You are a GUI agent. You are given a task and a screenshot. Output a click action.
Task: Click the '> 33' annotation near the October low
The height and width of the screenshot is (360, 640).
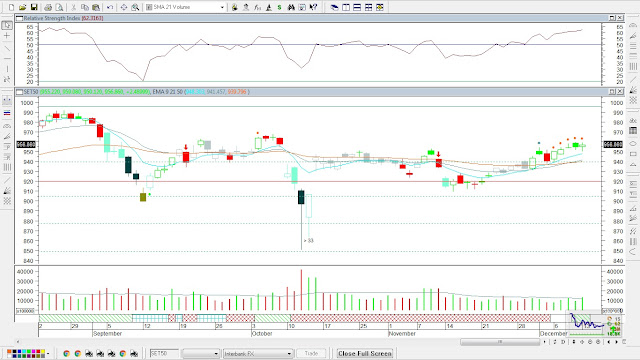pyautogui.click(x=309, y=240)
